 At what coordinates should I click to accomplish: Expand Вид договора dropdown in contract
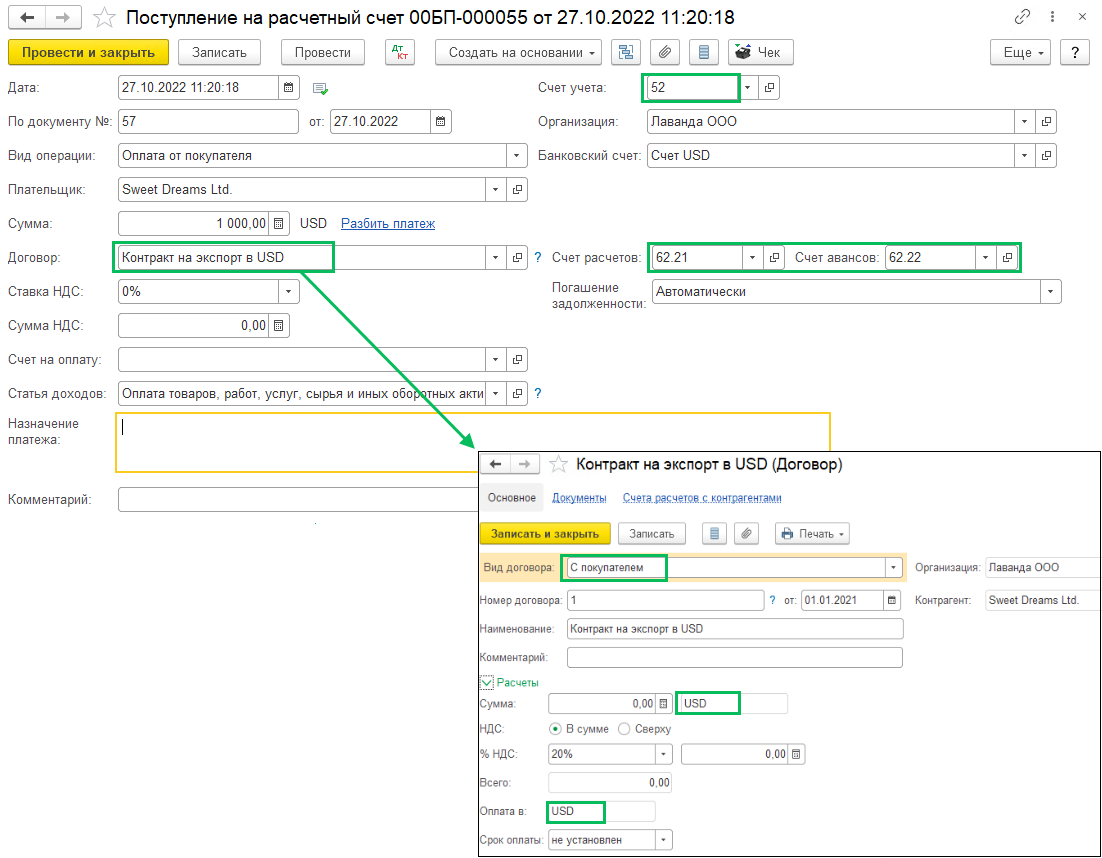[893, 567]
